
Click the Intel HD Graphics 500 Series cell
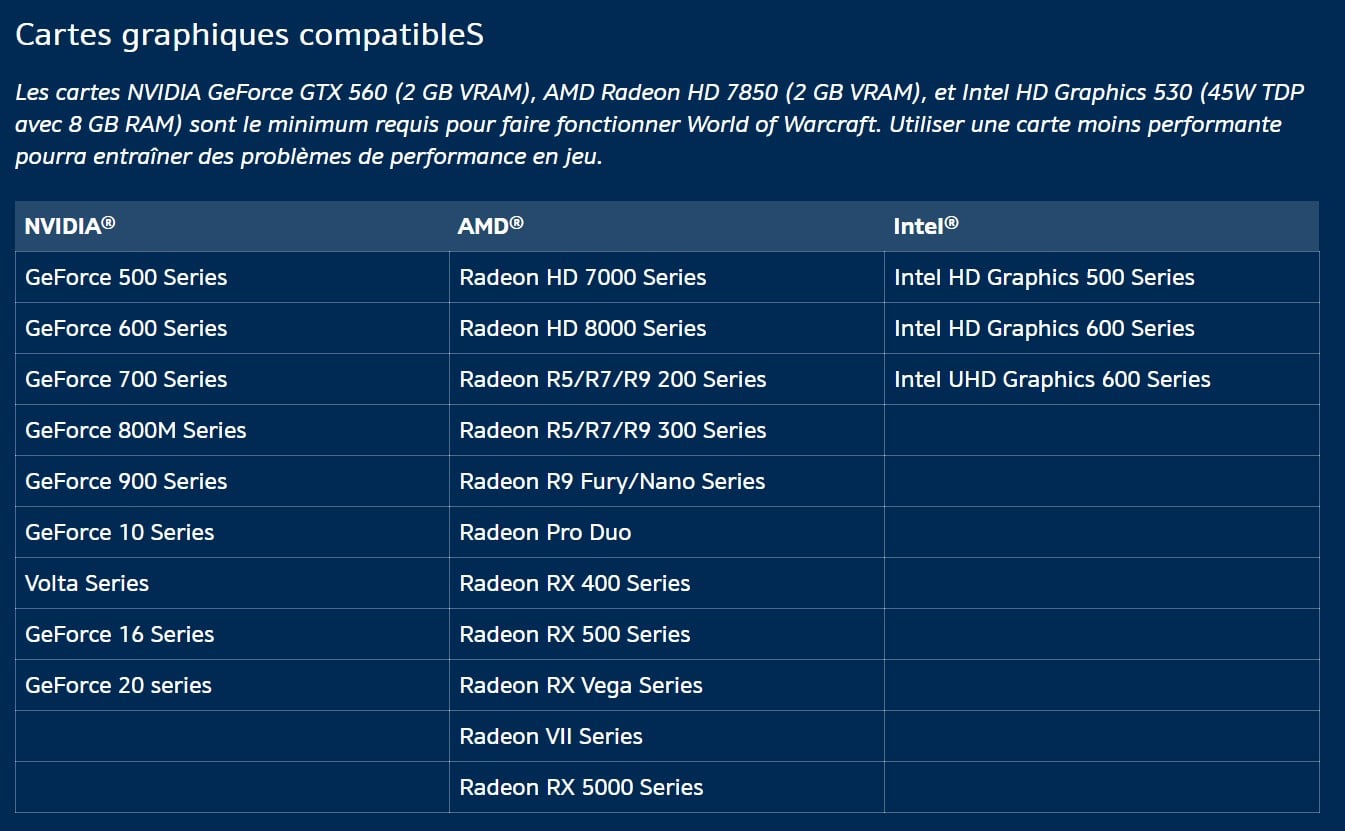coord(1044,277)
